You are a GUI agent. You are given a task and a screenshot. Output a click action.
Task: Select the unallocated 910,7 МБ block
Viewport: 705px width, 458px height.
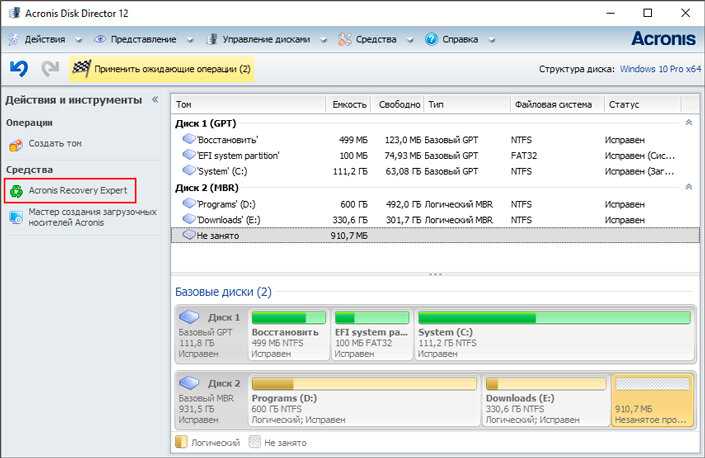click(x=651, y=400)
